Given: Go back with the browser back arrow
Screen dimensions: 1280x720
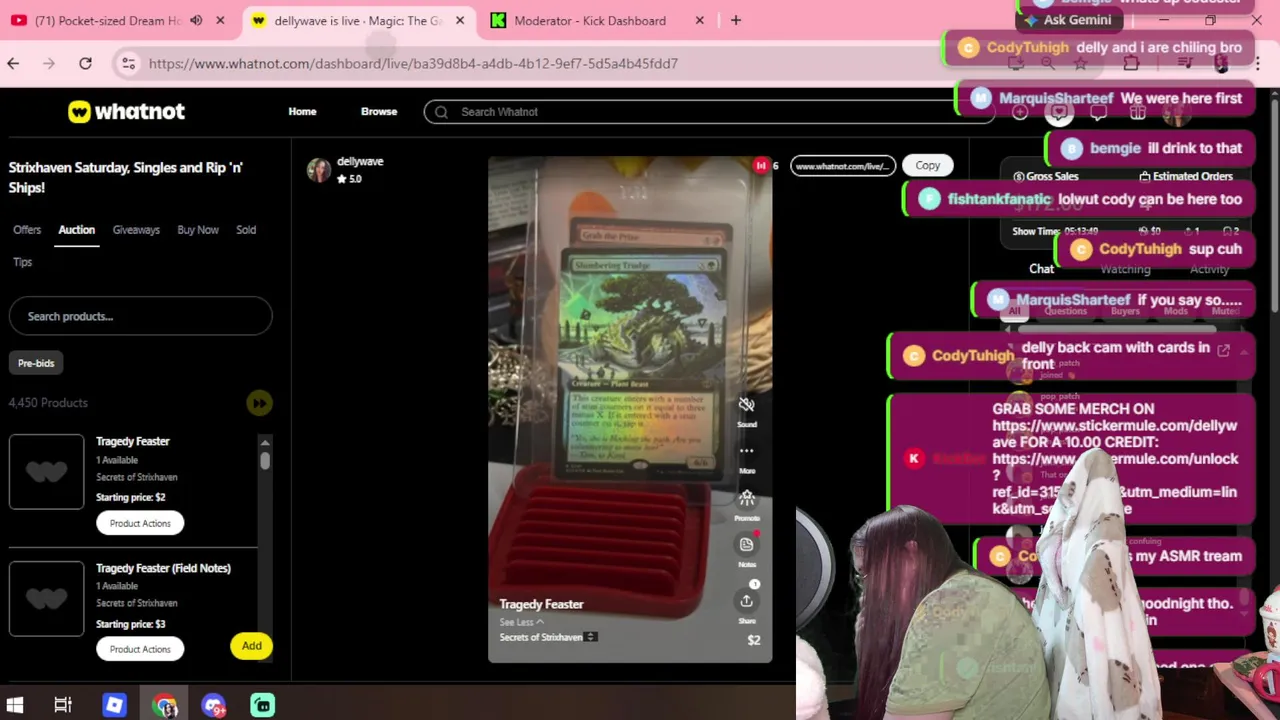Looking at the screenshot, I should pyautogui.click(x=13, y=64).
